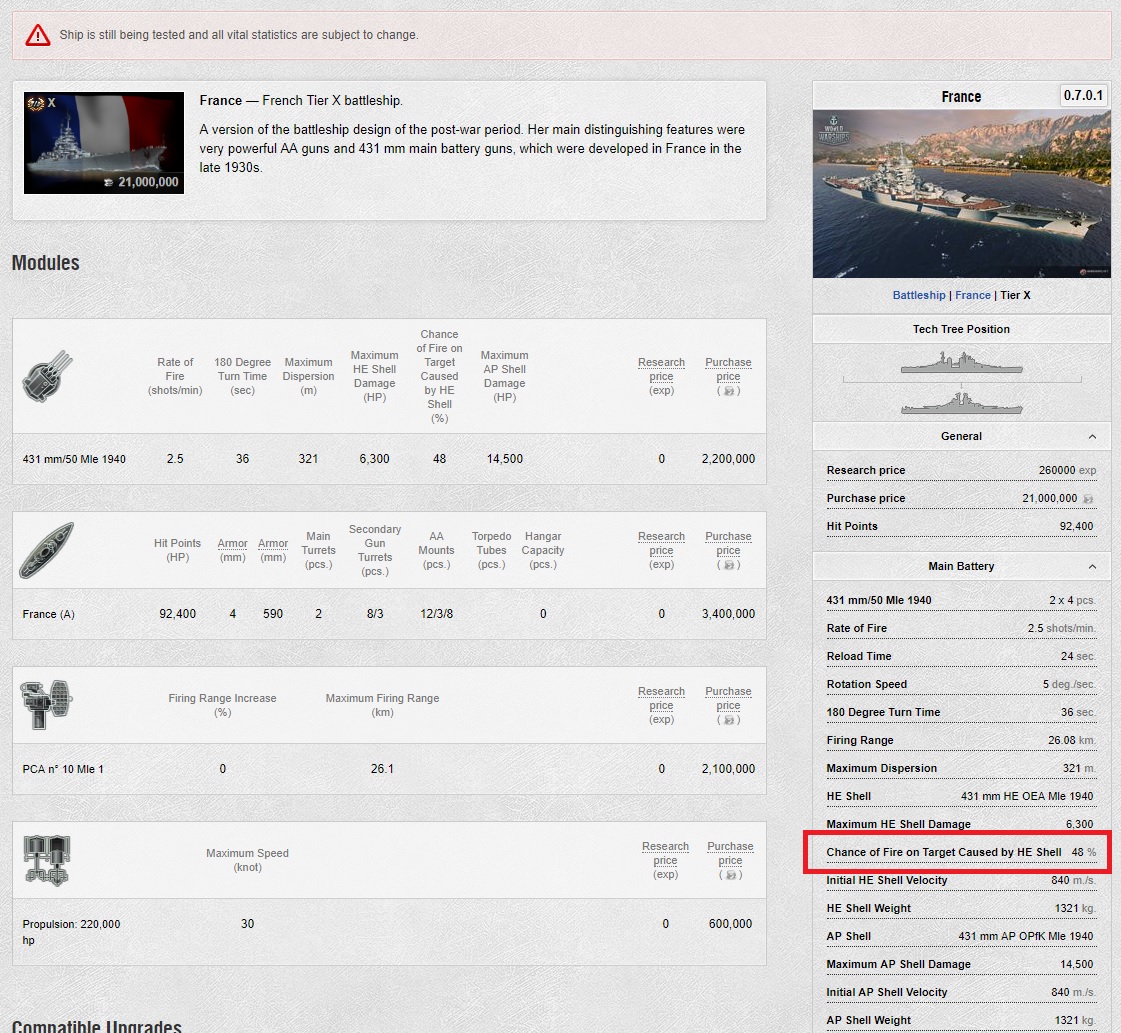Click the credits icon in the main battery table's Purchase price header
The height and width of the screenshot is (1033, 1121).
click(x=729, y=391)
